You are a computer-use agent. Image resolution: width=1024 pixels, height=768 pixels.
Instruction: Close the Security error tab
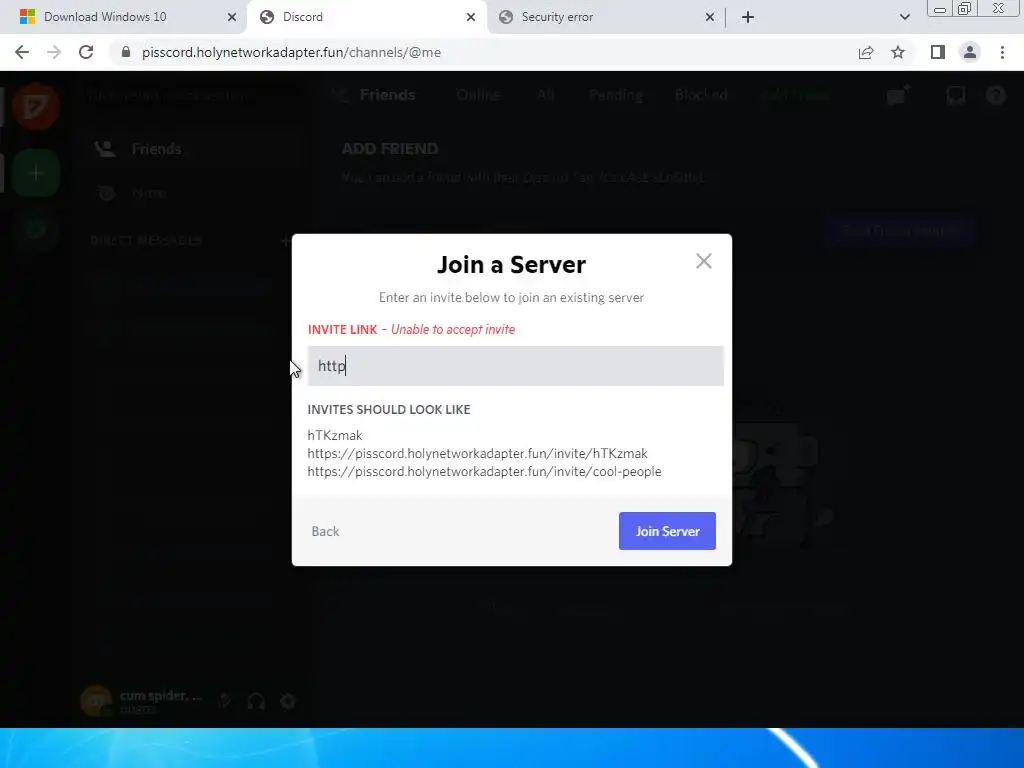click(710, 17)
